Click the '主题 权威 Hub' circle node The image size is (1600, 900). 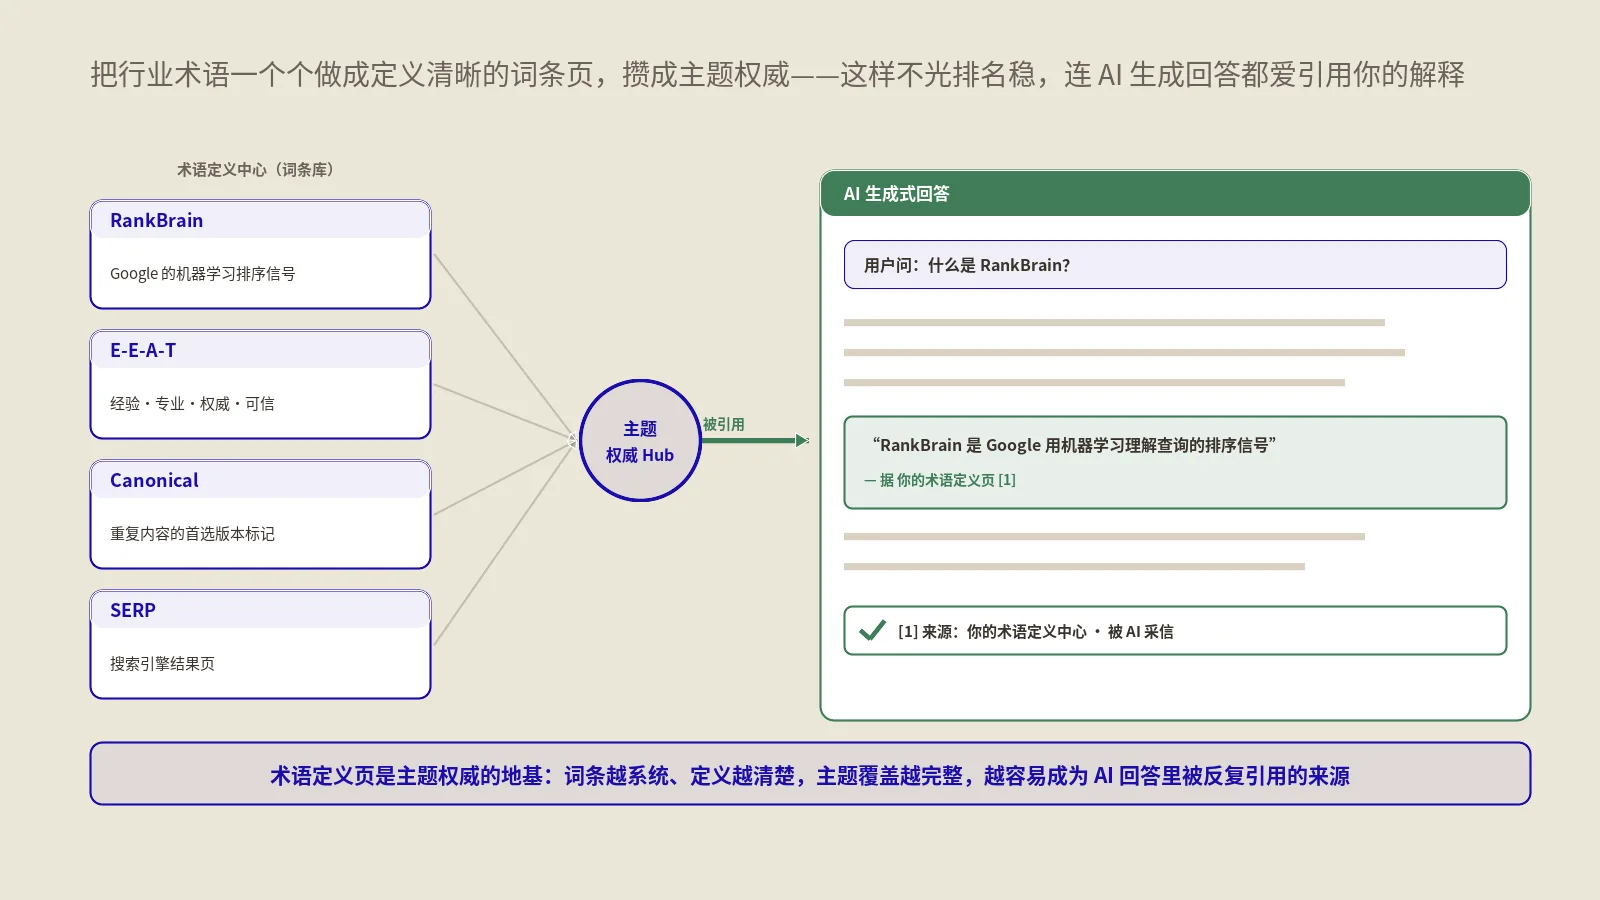point(640,441)
